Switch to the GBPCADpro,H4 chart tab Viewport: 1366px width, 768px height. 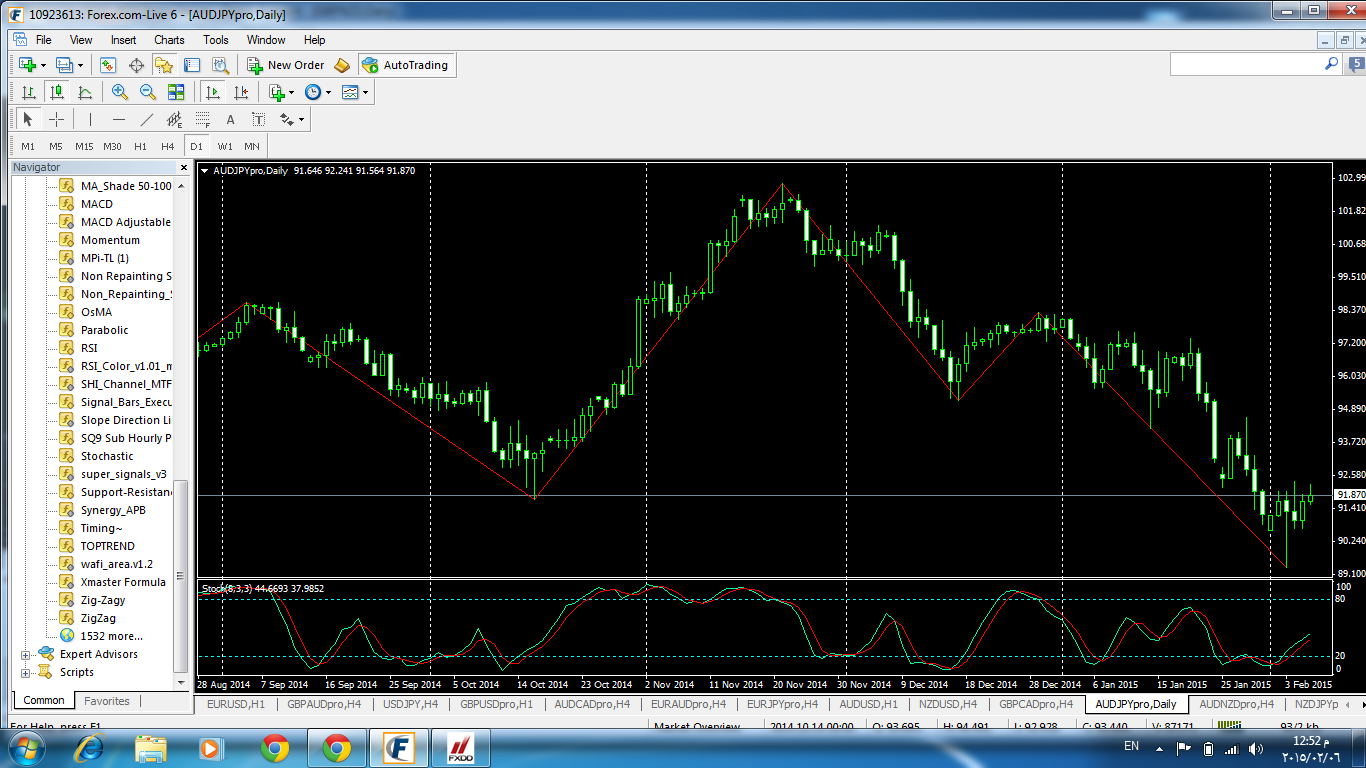pyautogui.click(x=1035, y=704)
